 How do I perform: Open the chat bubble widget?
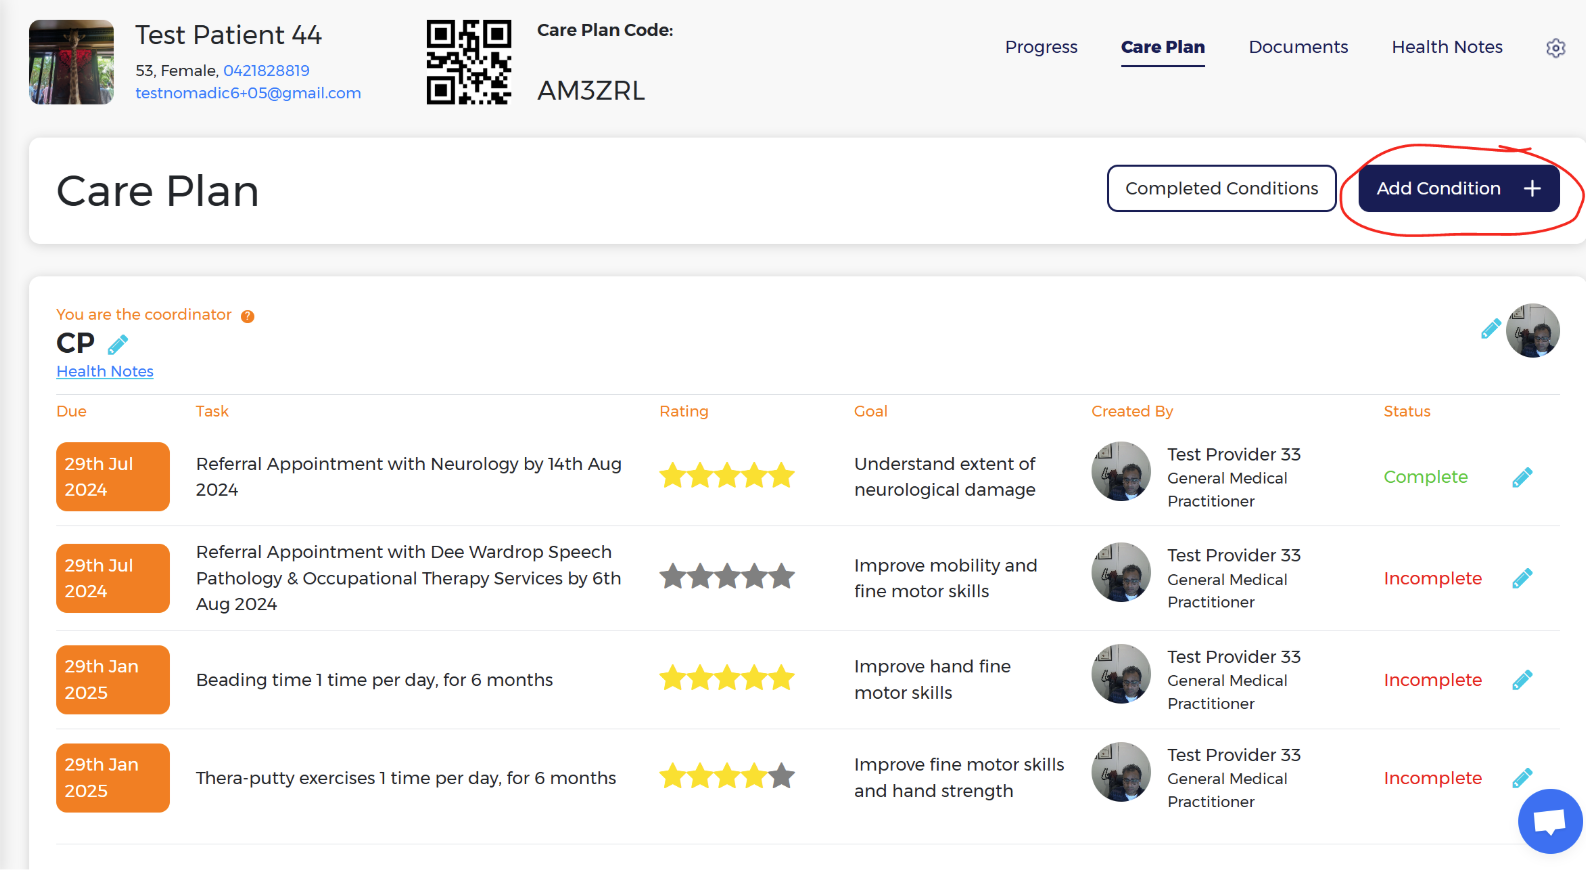point(1549,821)
